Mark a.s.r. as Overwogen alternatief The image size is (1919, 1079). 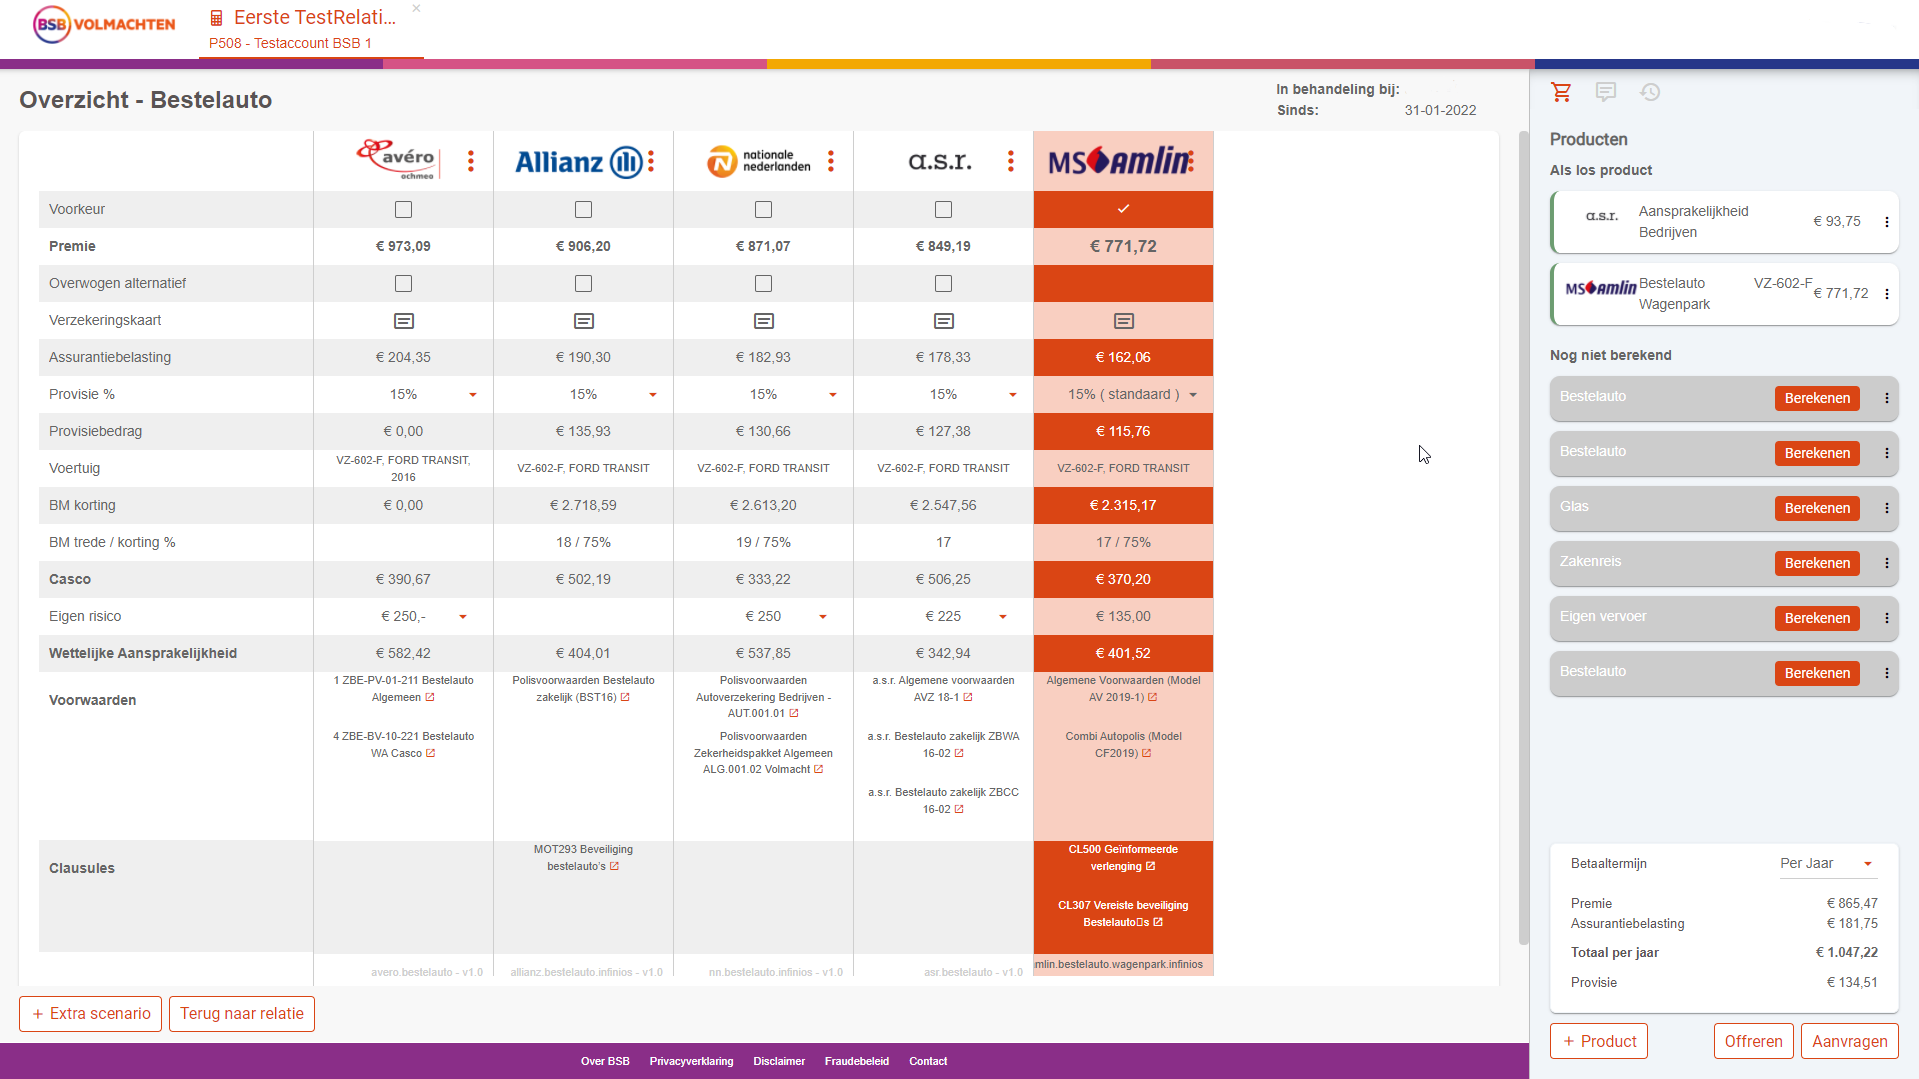pos(944,284)
